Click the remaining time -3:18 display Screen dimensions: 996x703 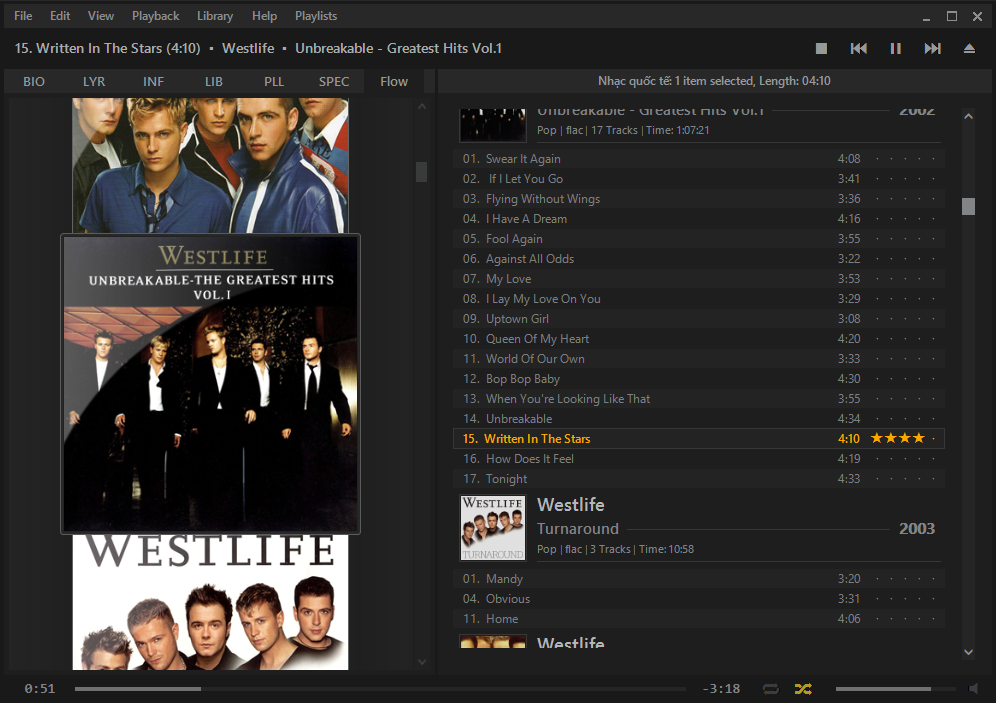(721, 688)
